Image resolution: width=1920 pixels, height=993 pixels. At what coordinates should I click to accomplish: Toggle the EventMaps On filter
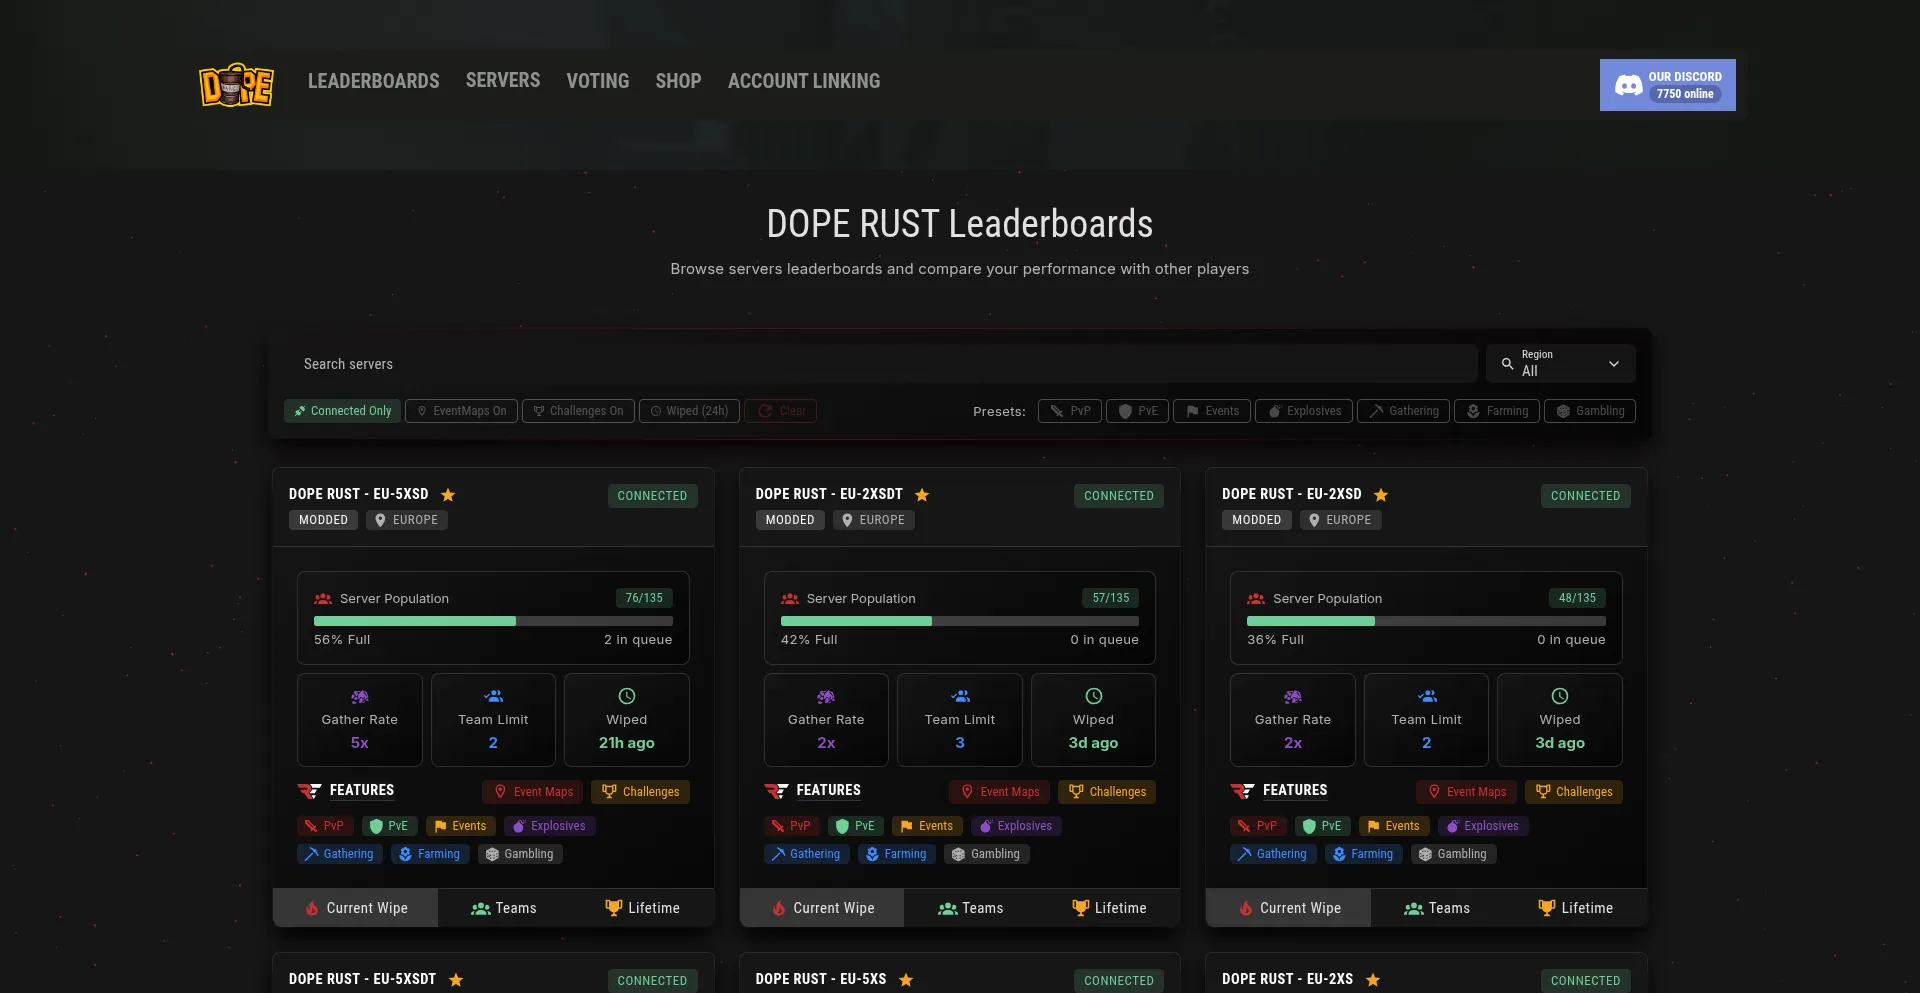coord(461,411)
